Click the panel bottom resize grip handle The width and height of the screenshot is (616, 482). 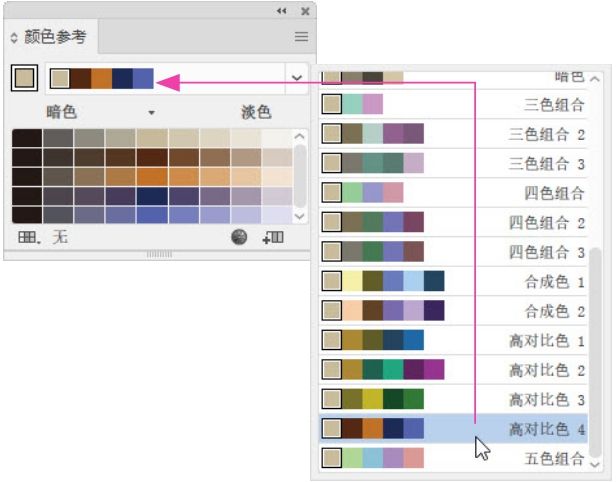coord(159,254)
